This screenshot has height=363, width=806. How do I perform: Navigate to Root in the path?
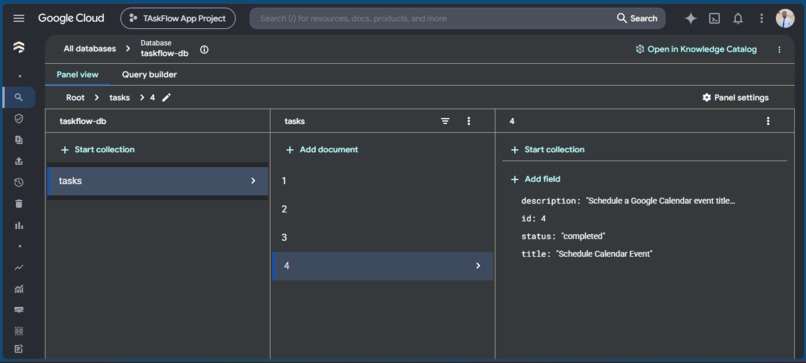pyautogui.click(x=75, y=97)
